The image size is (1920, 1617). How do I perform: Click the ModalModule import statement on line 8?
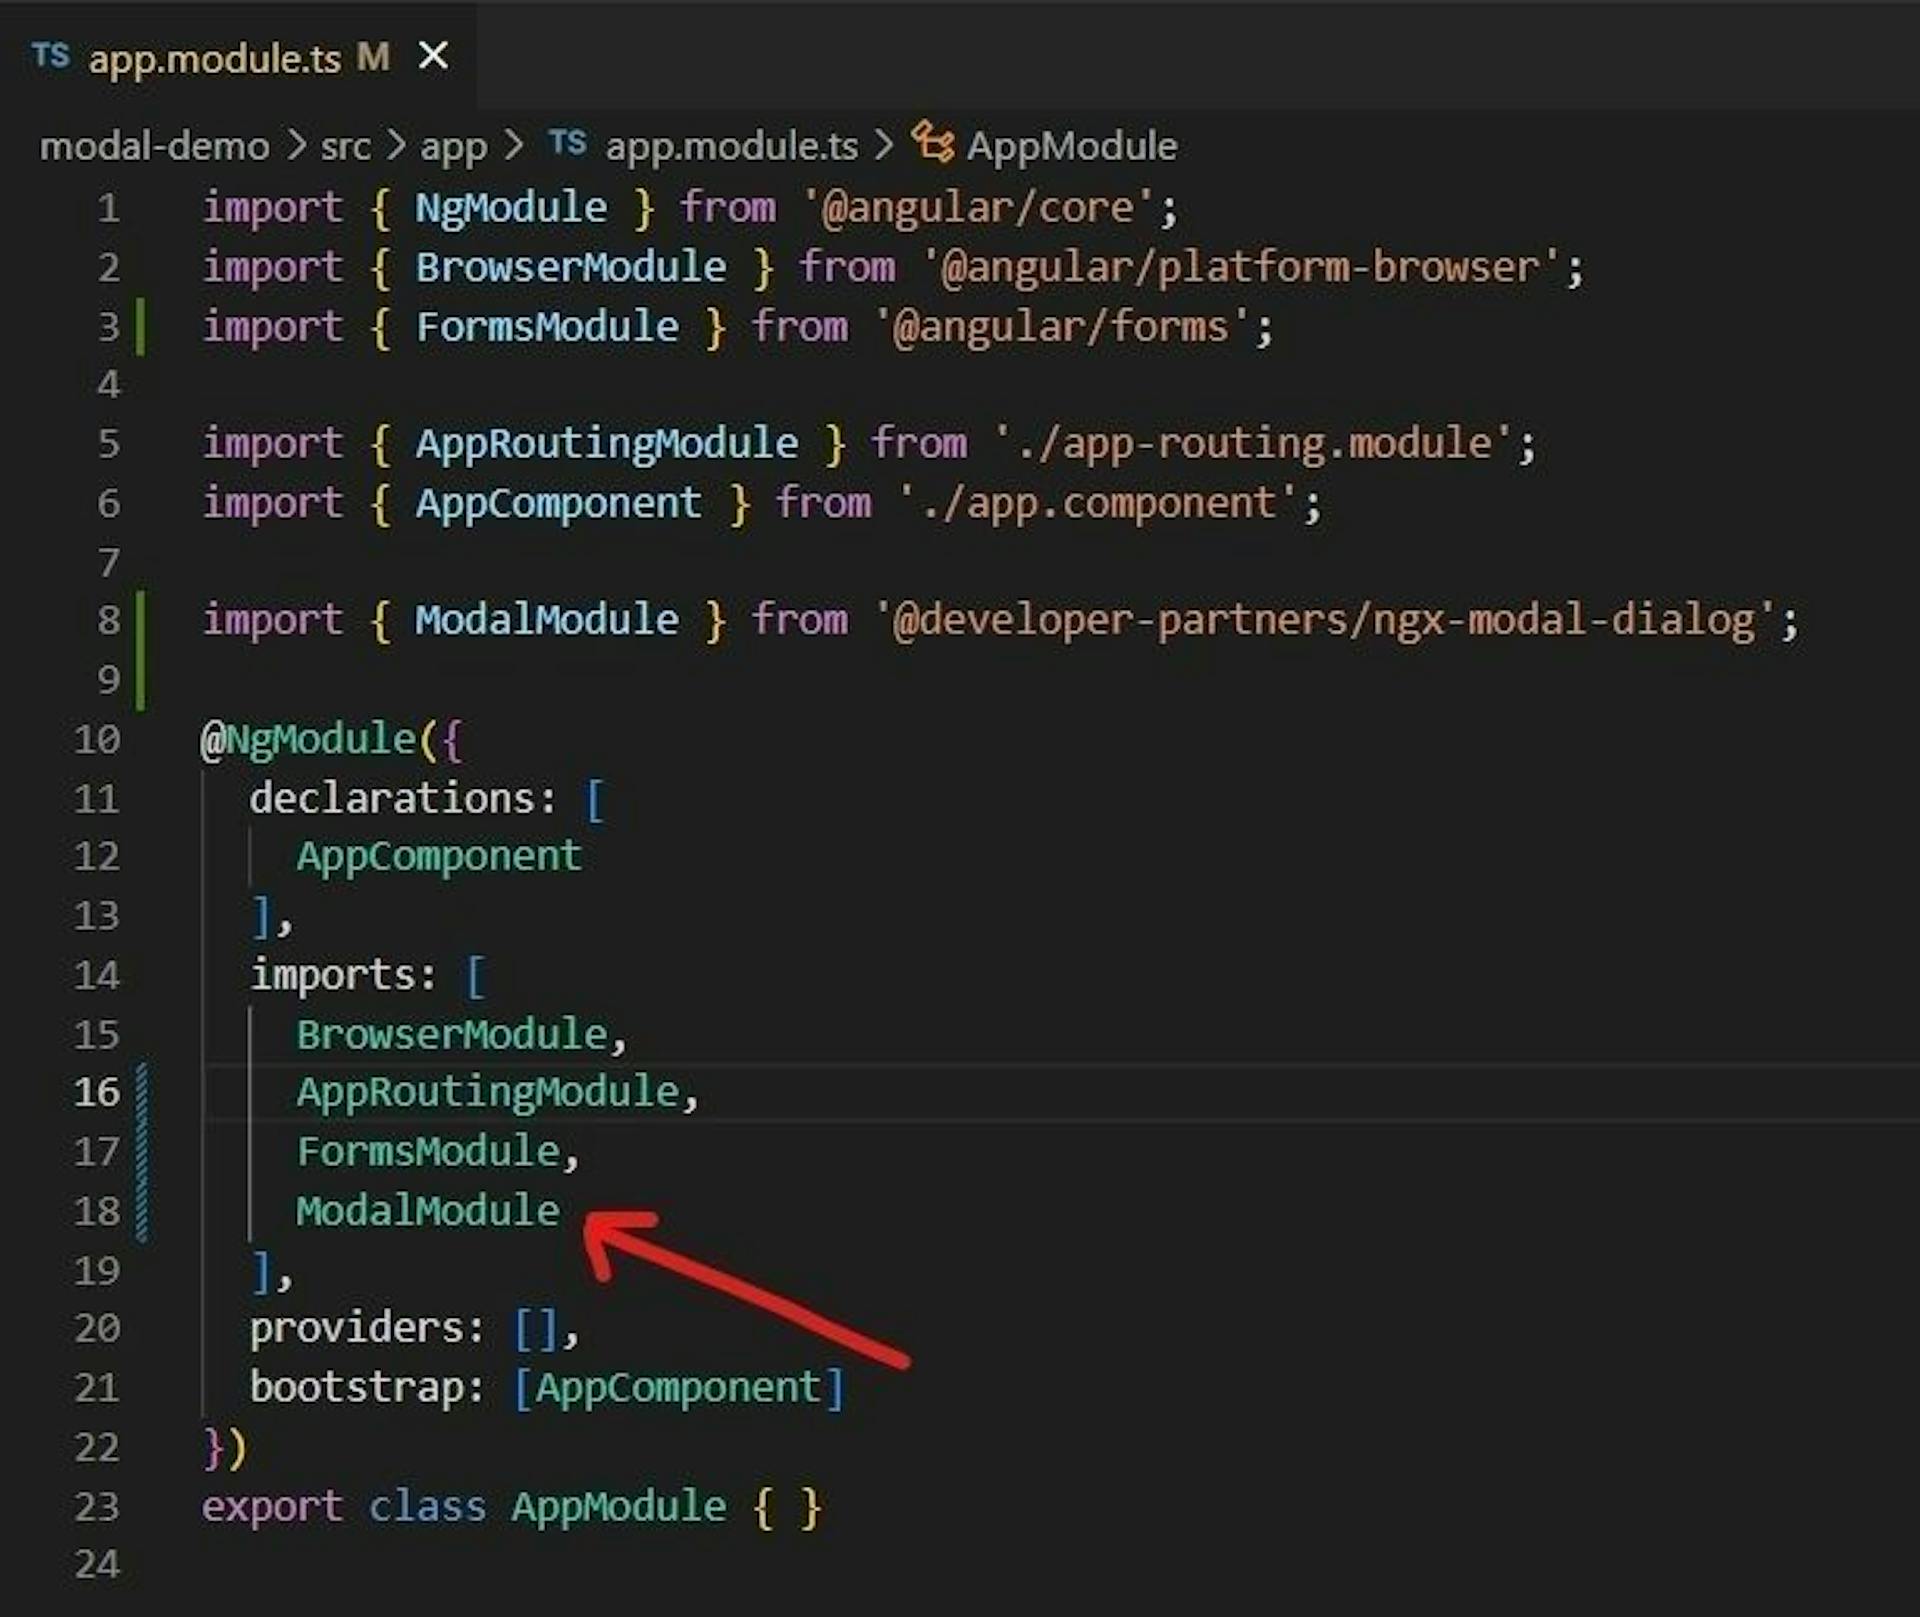coord(1000,619)
